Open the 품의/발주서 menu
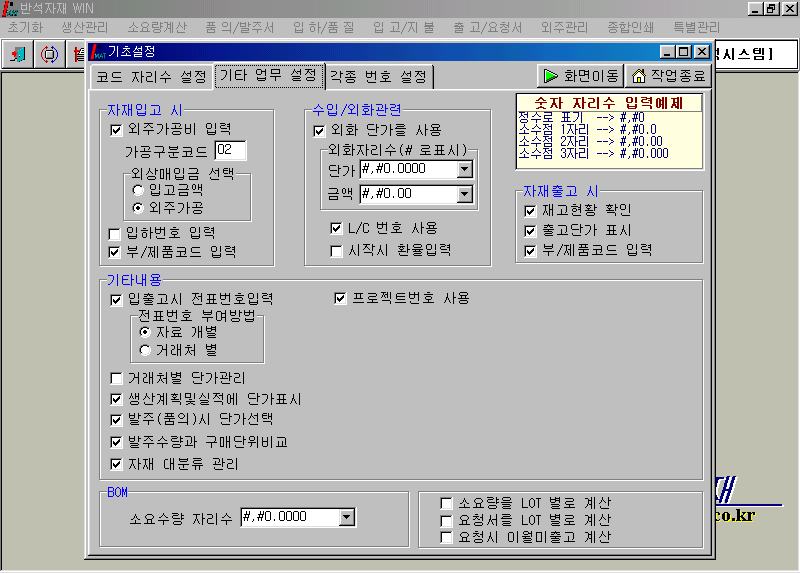 coord(239,27)
